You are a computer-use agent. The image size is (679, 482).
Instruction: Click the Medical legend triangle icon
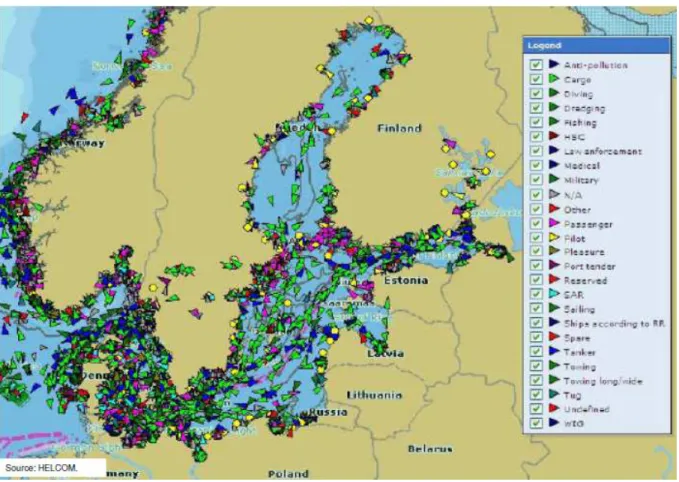click(x=554, y=165)
